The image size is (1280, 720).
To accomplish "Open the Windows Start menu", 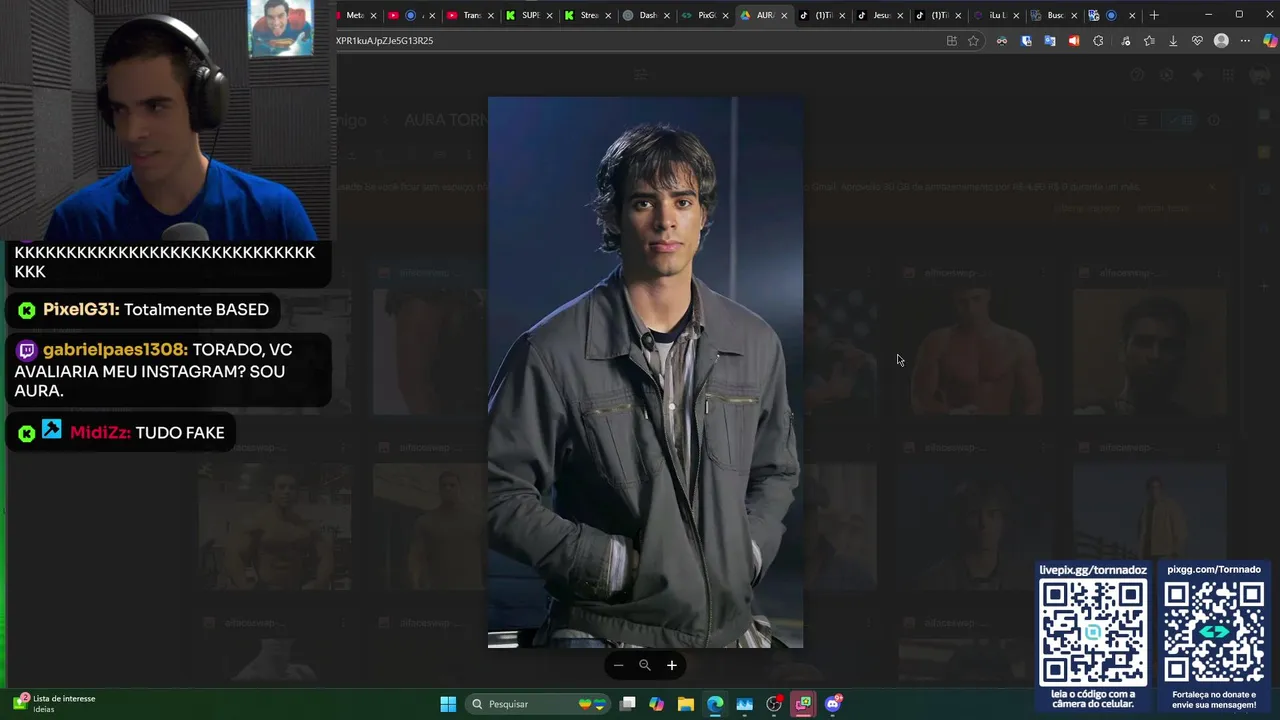I will [x=448, y=704].
